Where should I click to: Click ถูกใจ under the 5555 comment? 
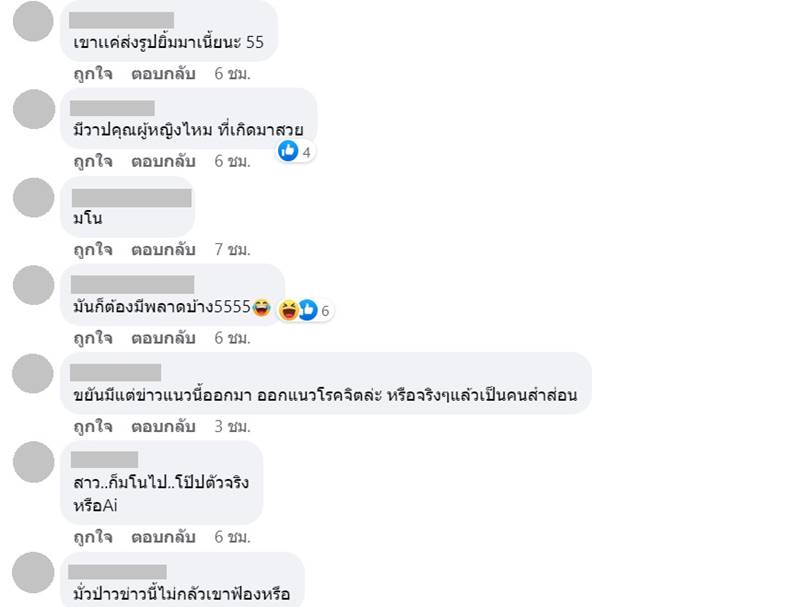(x=93, y=338)
